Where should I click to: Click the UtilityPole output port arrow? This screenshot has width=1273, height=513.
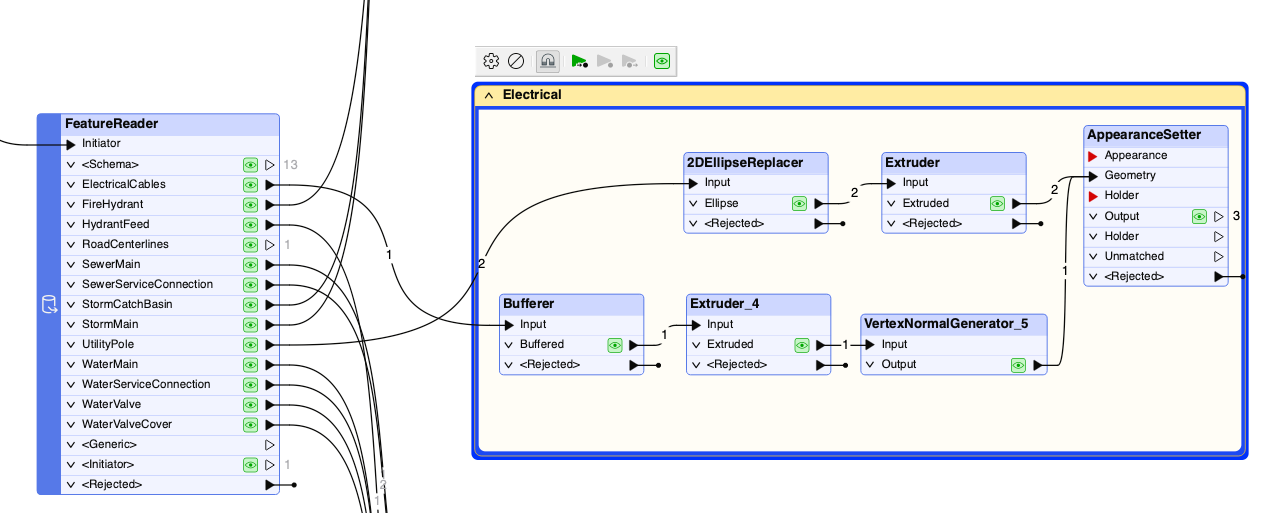(270, 344)
